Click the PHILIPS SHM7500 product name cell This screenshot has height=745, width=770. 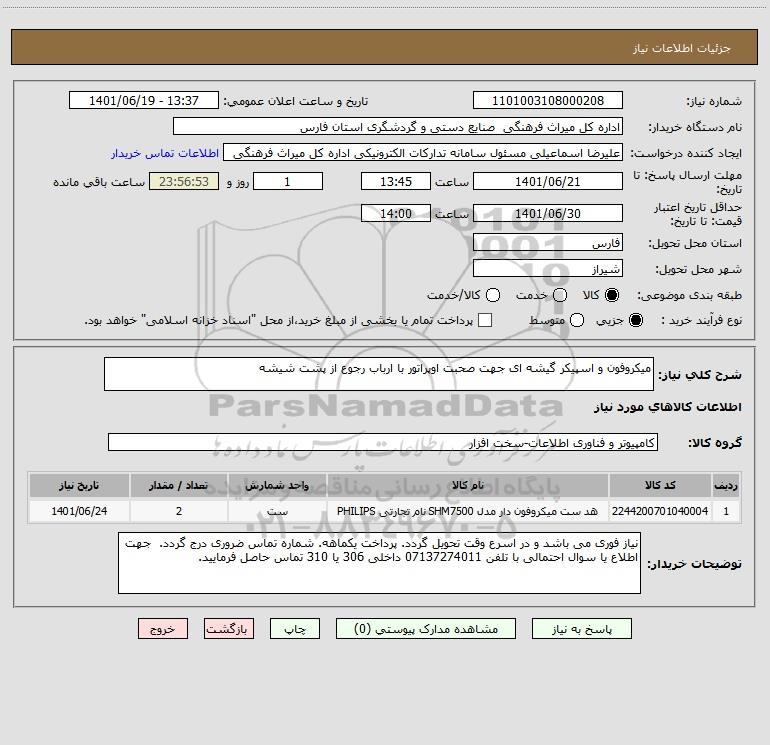point(468,511)
